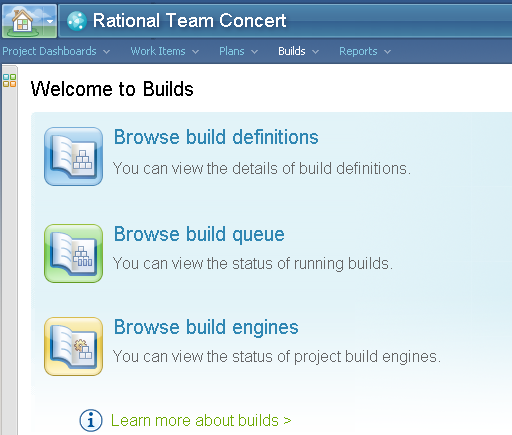Follow the Browse build engines link
This screenshot has width=512, height=435.
pyautogui.click(x=206, y=328)
